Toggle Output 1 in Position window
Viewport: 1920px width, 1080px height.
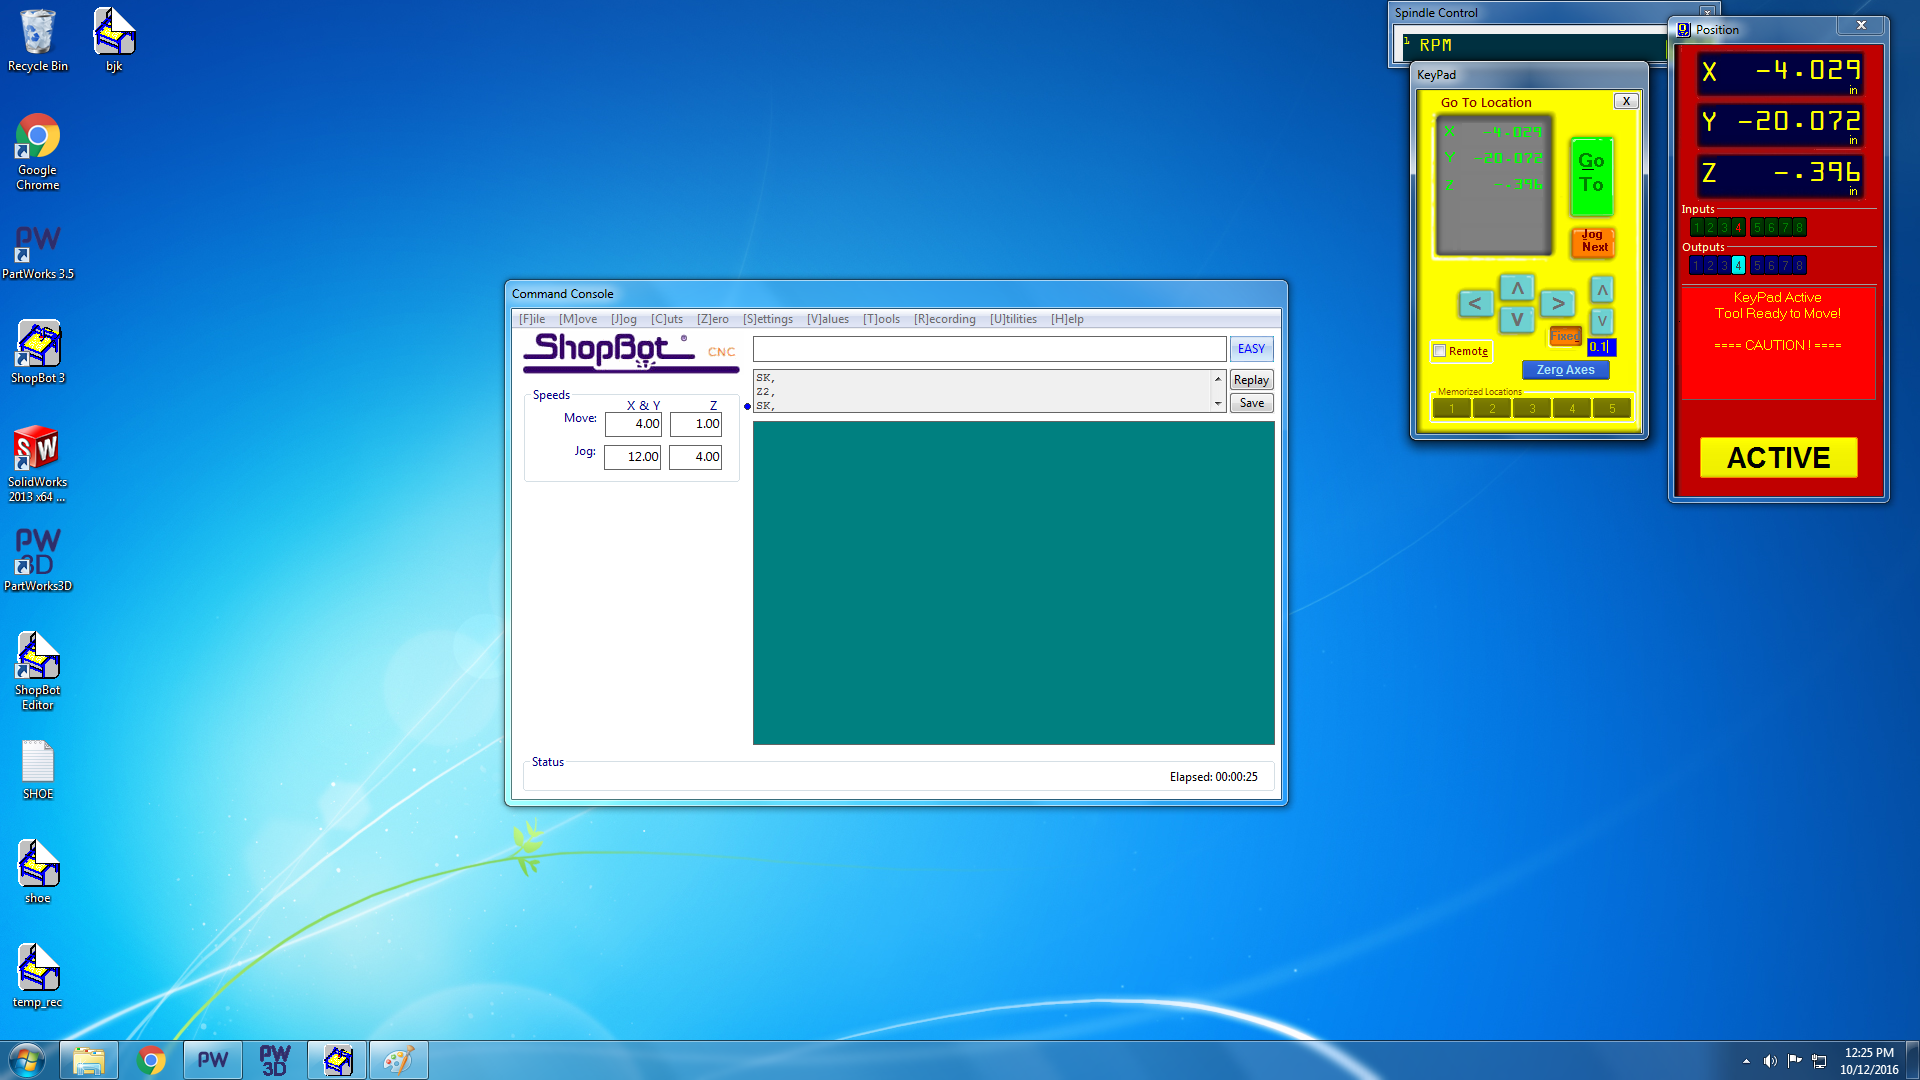1696,265
